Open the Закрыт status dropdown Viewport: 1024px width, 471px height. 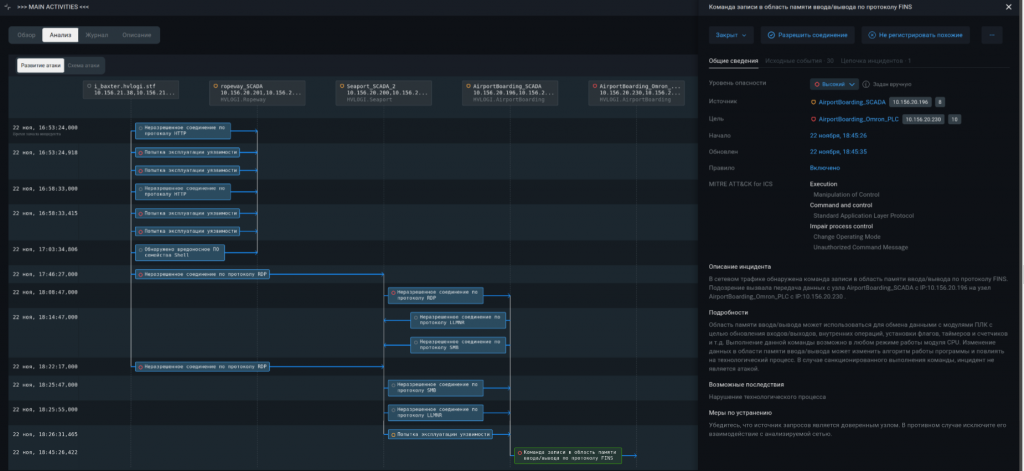tap(732, 35)
